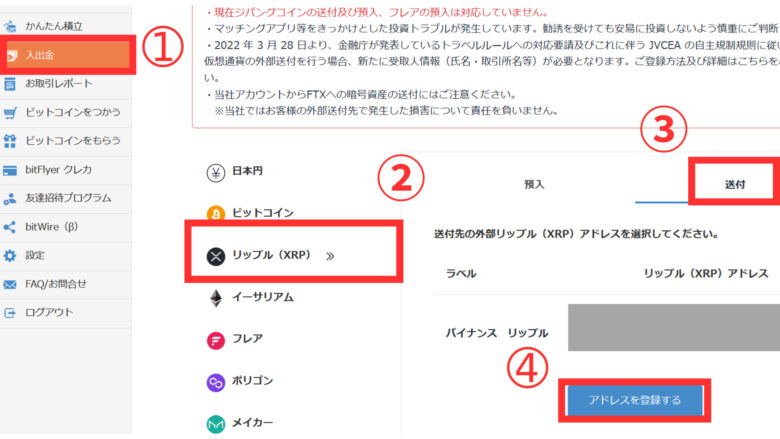Switch to the 預入 tab

click(534, 184)
